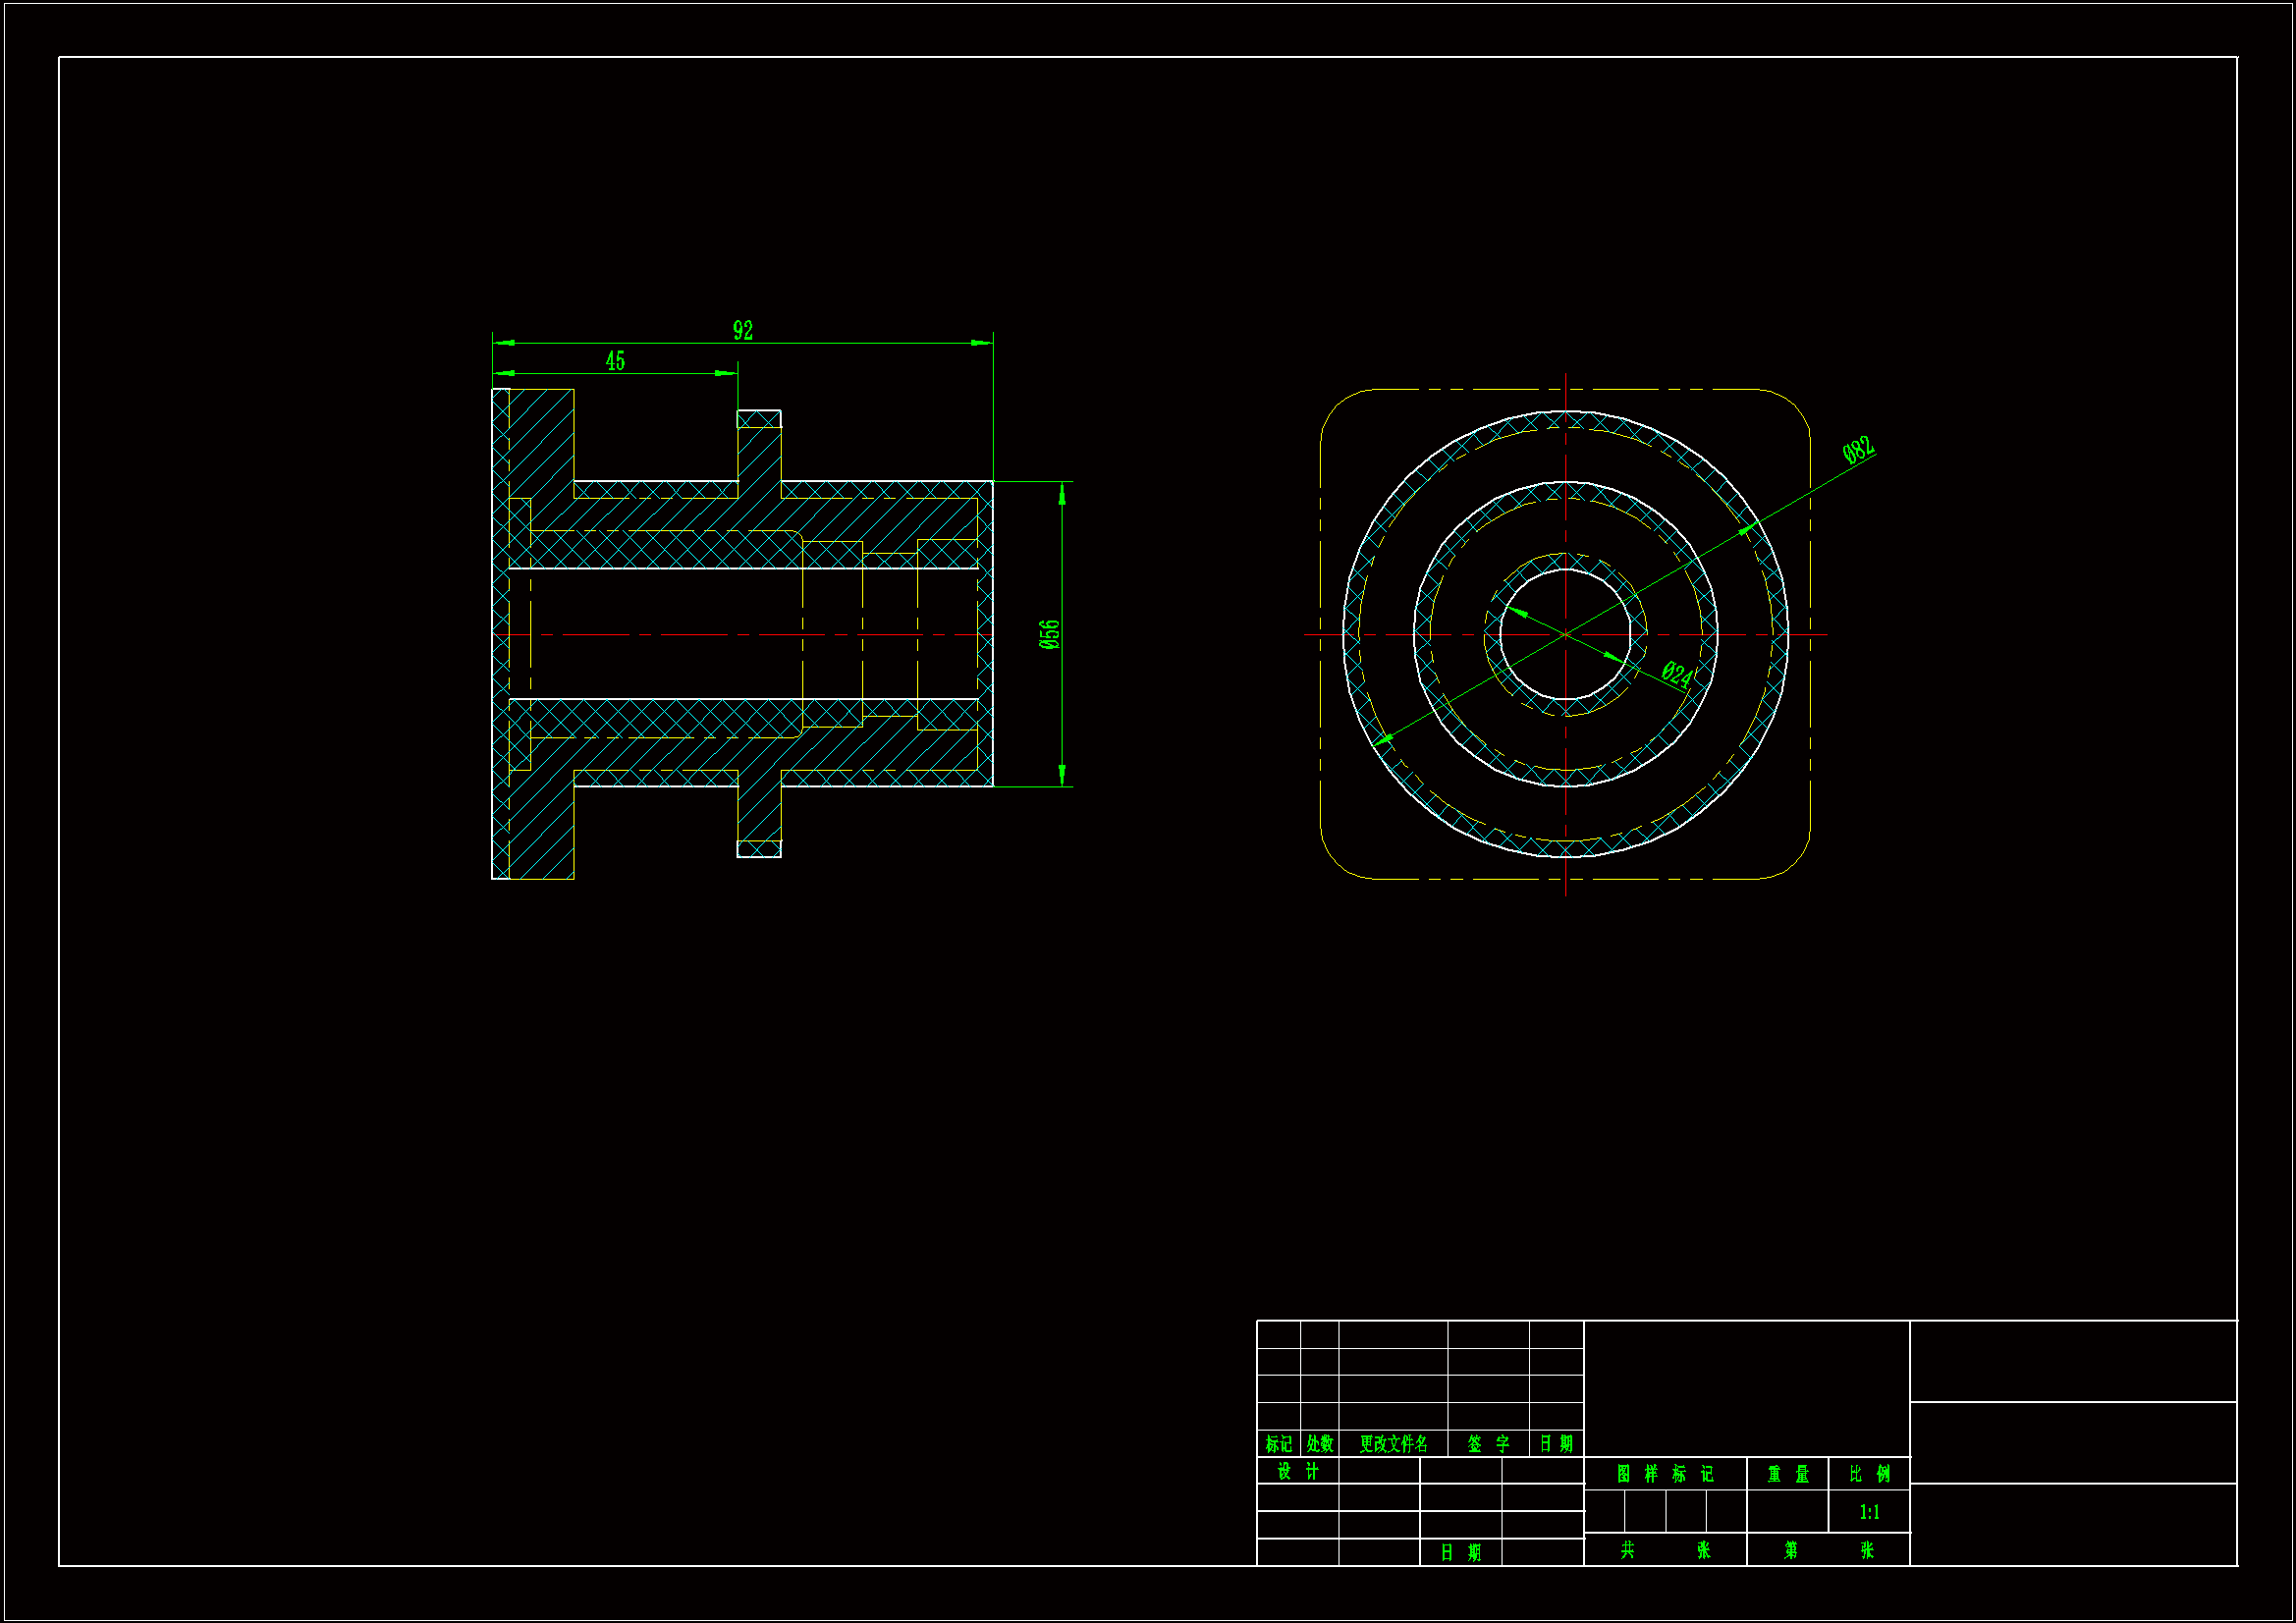
Task: Click the 签字 signature header cell
Action: point(1488,1443)
